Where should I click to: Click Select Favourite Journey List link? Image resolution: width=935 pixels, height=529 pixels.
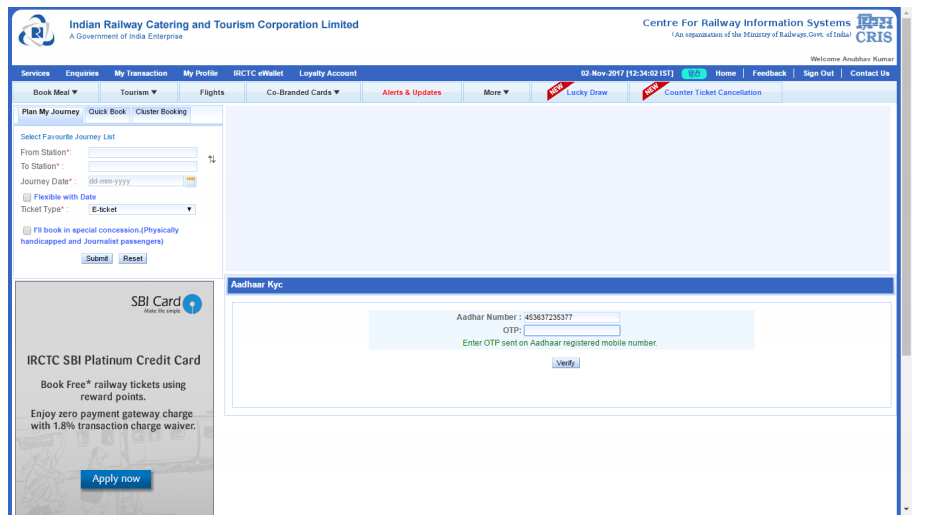tap(67, 137)
